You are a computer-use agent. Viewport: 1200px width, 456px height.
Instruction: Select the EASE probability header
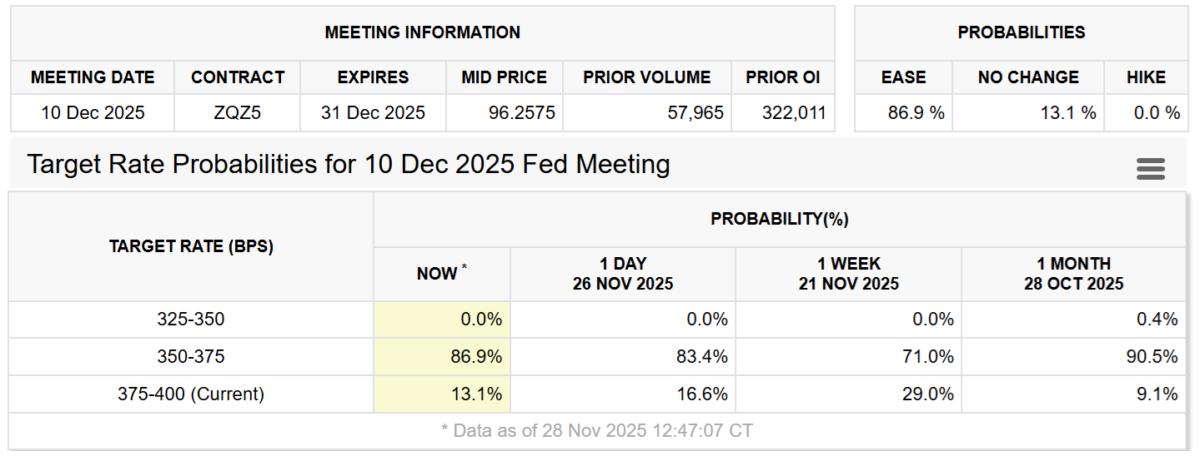903,77
